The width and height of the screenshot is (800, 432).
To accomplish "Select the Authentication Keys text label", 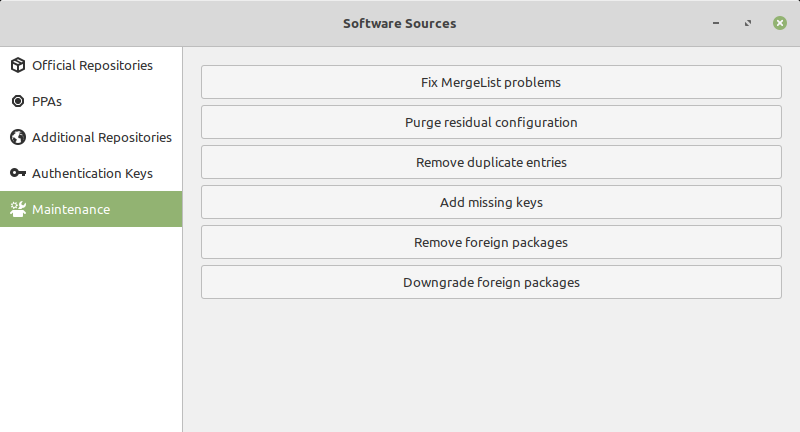I will (x=92, y=173).
